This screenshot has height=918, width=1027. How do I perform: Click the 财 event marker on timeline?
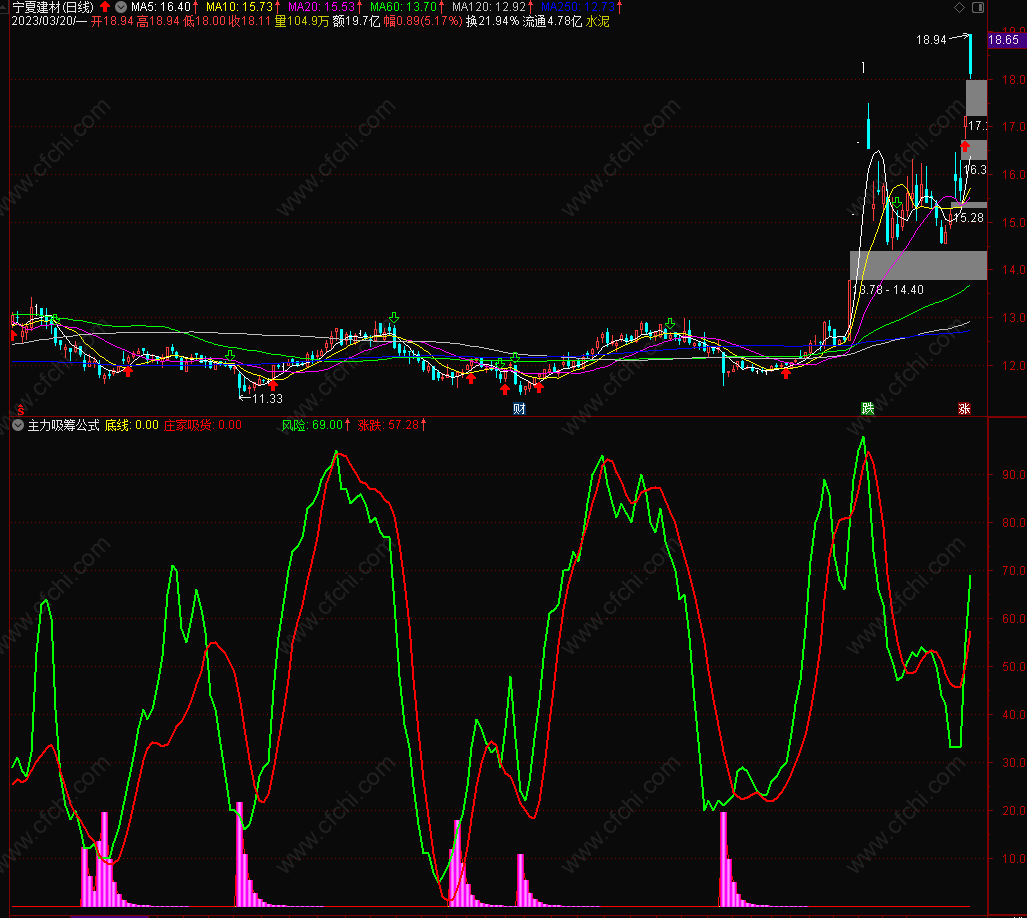click(519, 409)
